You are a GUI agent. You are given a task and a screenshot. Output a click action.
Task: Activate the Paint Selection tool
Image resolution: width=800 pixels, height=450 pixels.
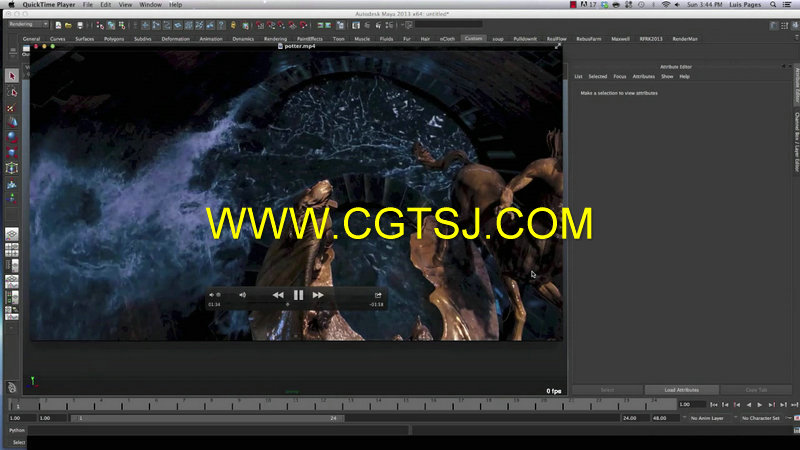pyautogui.click(x=12, y=108)
